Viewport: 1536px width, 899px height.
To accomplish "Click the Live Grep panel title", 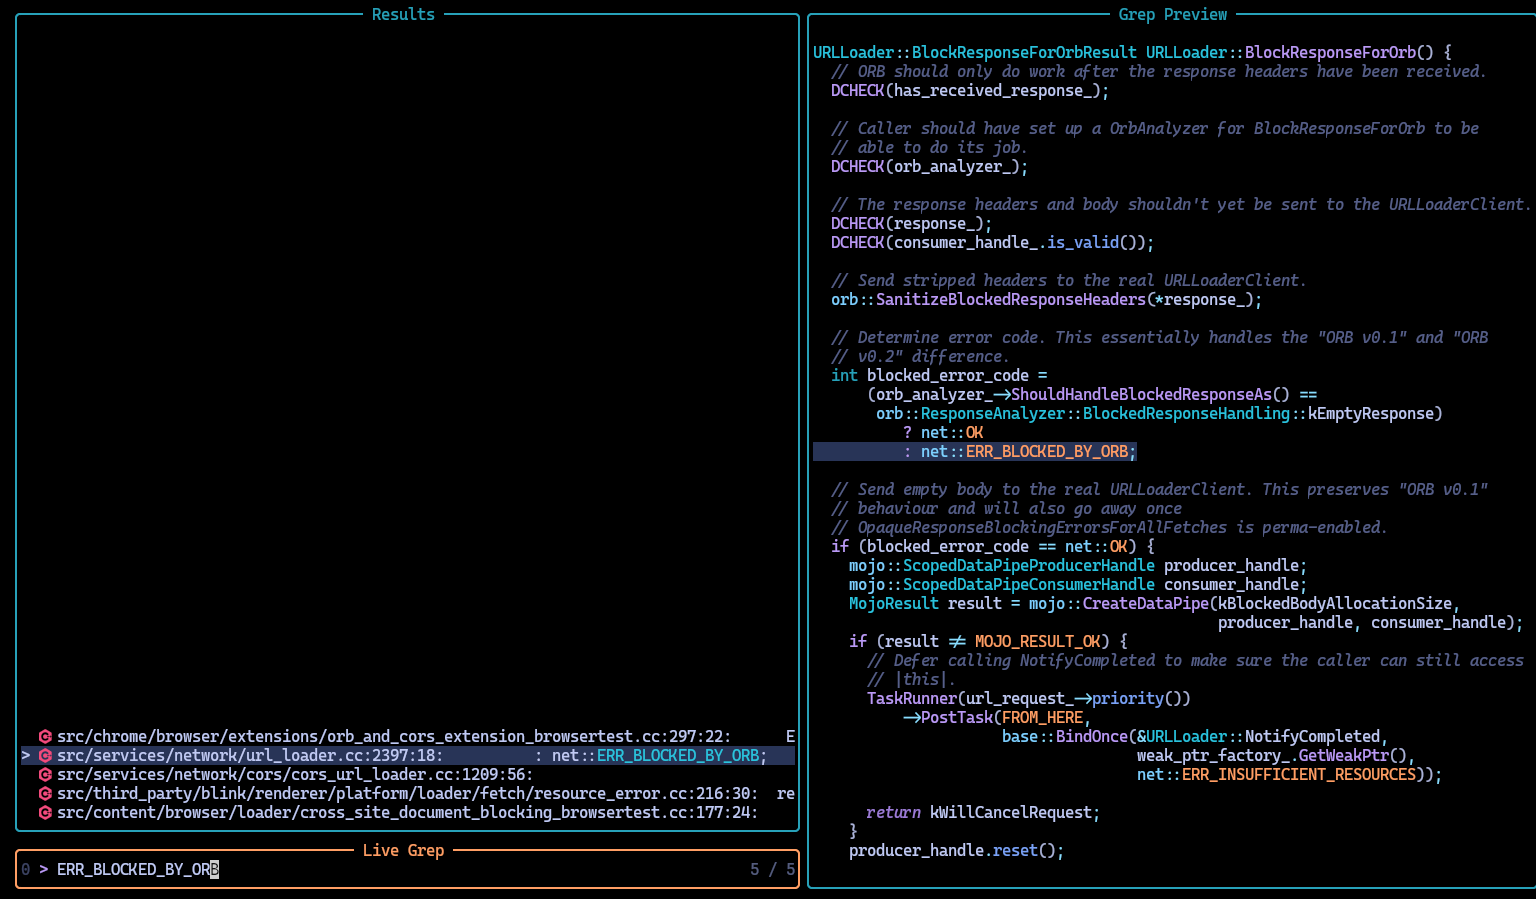I will coord(403,850).
